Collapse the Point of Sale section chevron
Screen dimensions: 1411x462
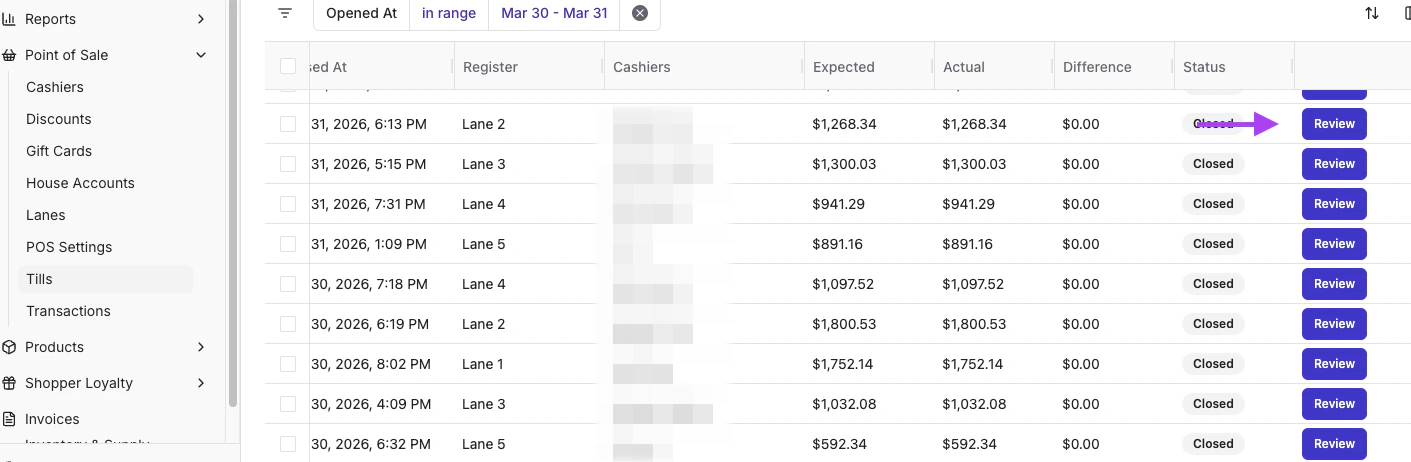coord(201,55)
